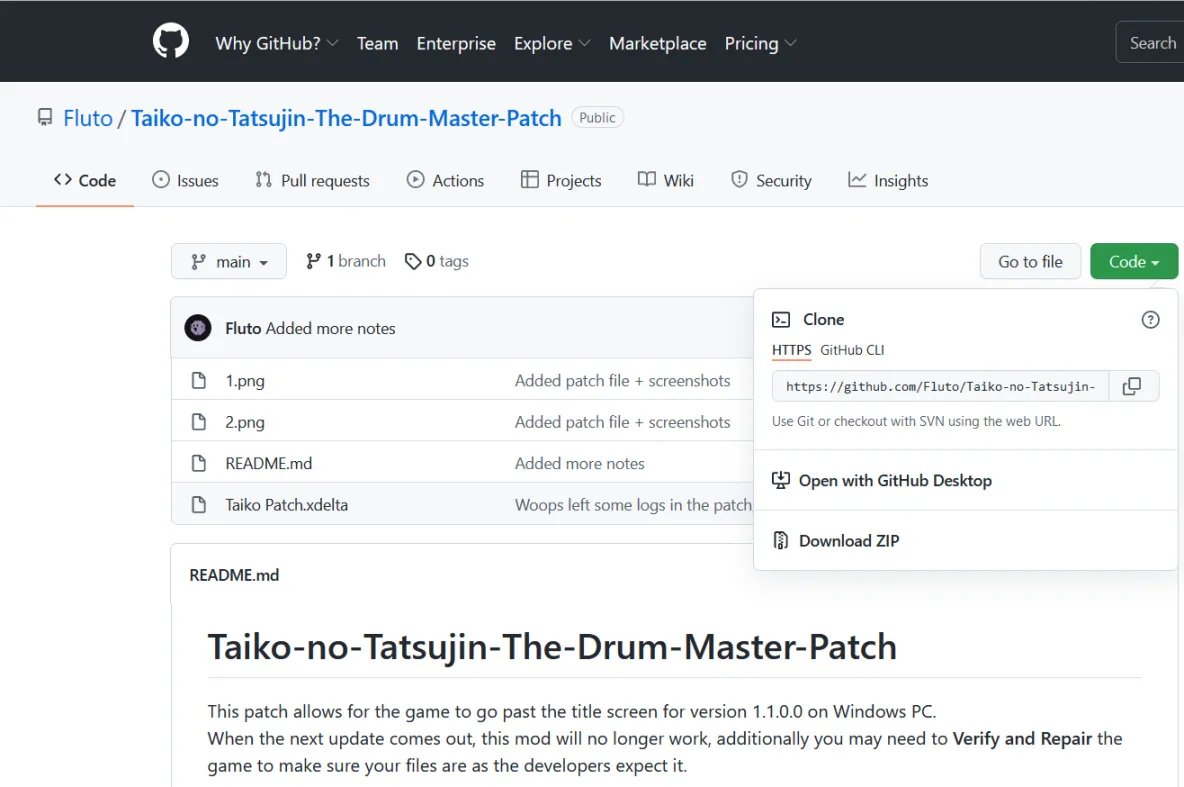Expand the Why GitHub? menu
This screenshot has height=787, width=1184.
277,43
